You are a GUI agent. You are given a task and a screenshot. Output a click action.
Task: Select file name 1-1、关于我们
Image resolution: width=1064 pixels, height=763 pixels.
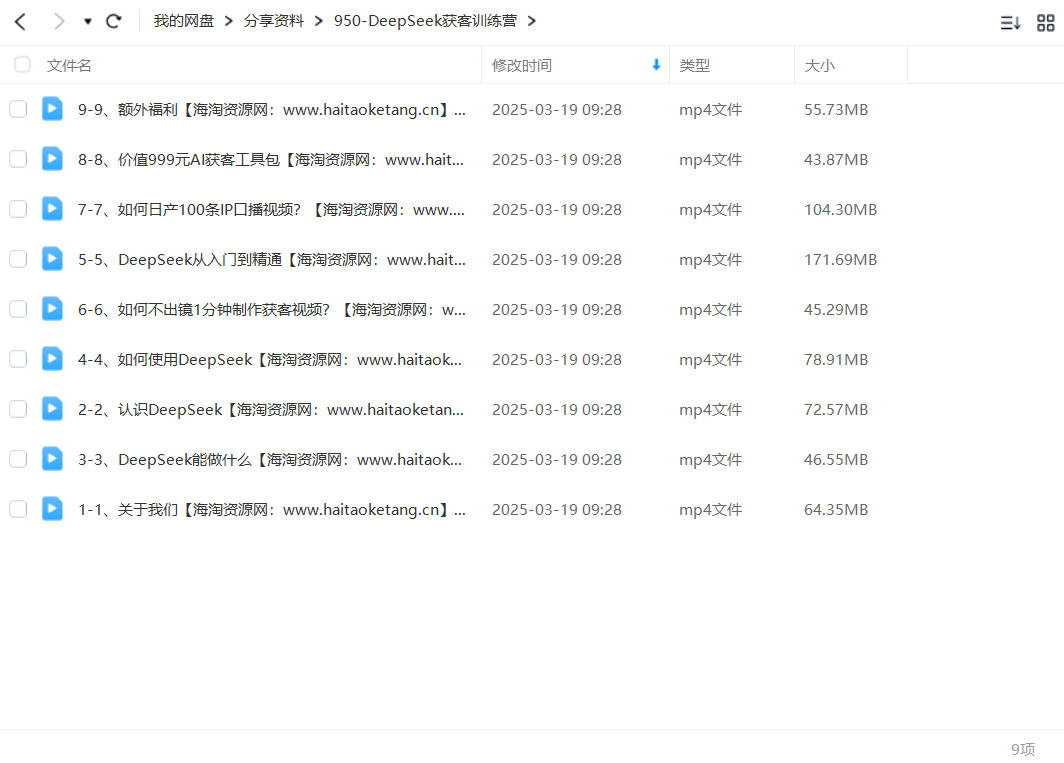[x=271, y=510]
